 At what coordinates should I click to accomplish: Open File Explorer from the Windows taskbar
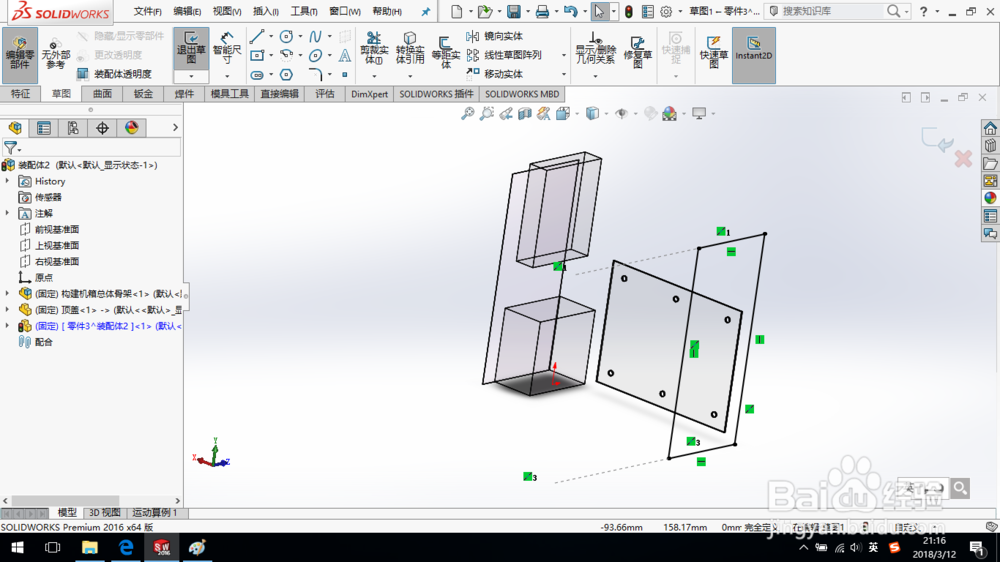(89, 547)
